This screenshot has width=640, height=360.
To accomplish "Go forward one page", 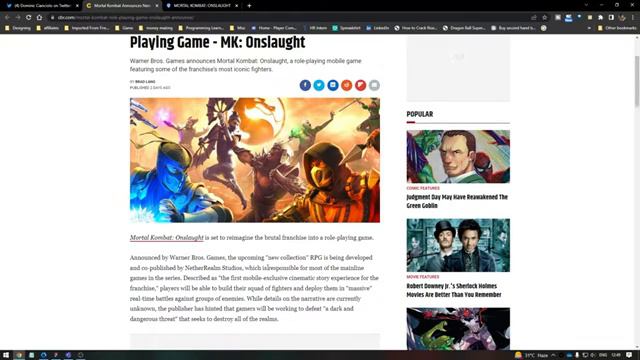I will [x=18, y=18].
